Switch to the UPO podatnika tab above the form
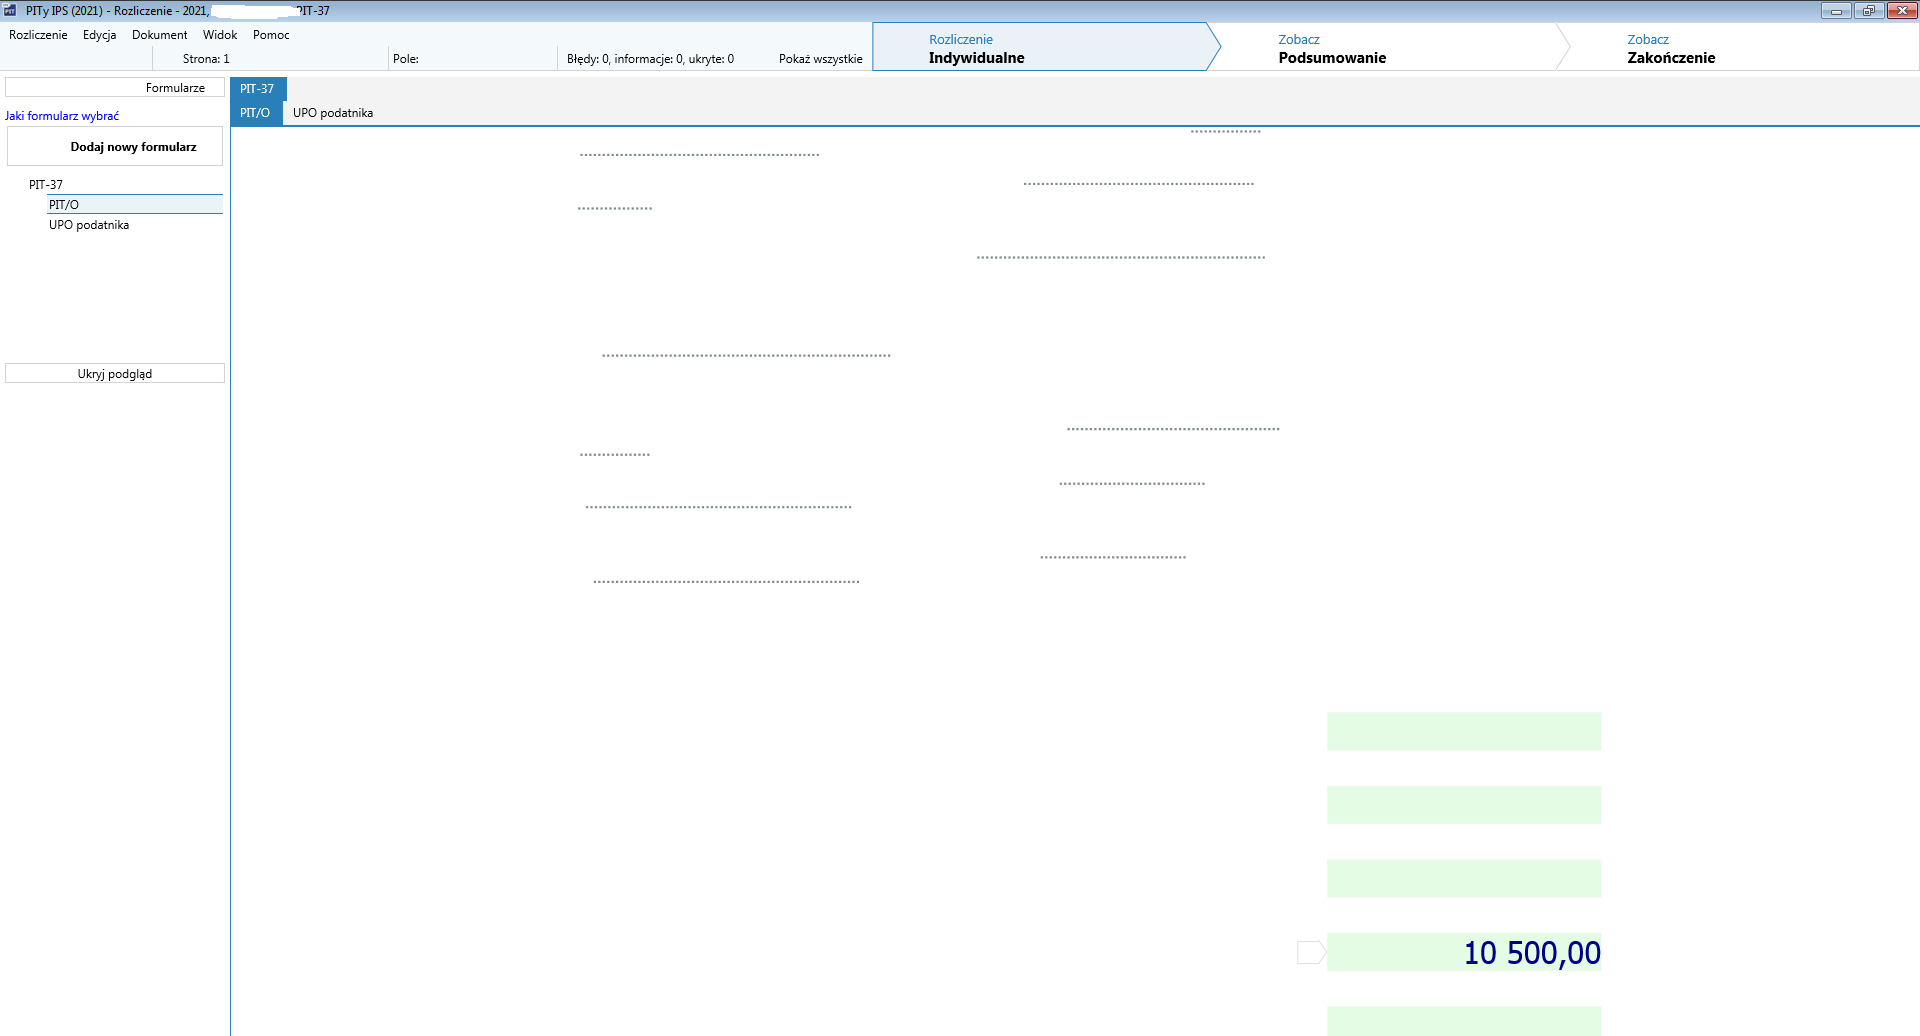The image size is (1920, 1036). point(332,113)
